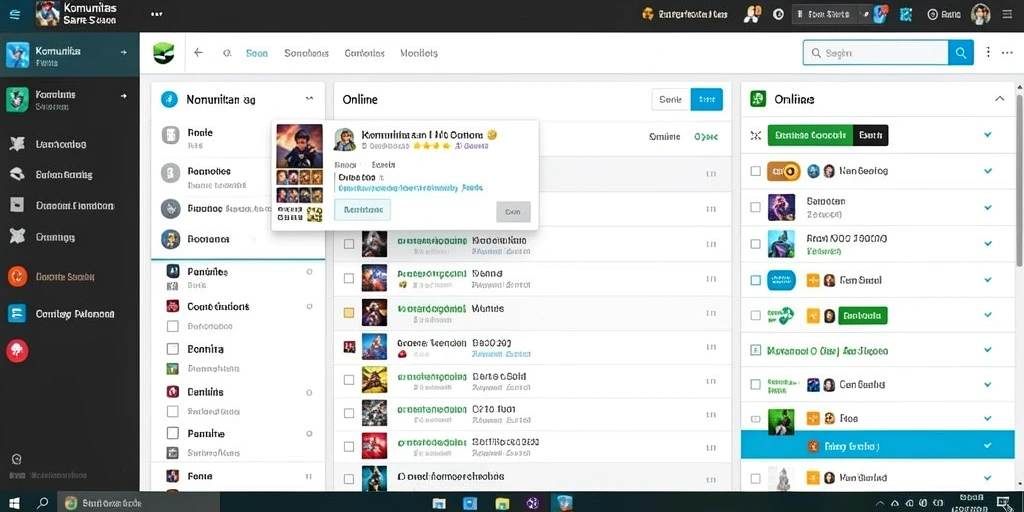Viewport: 1024px width, 512px height.
Task: Click into the search input field
Action: click(875, 53)
